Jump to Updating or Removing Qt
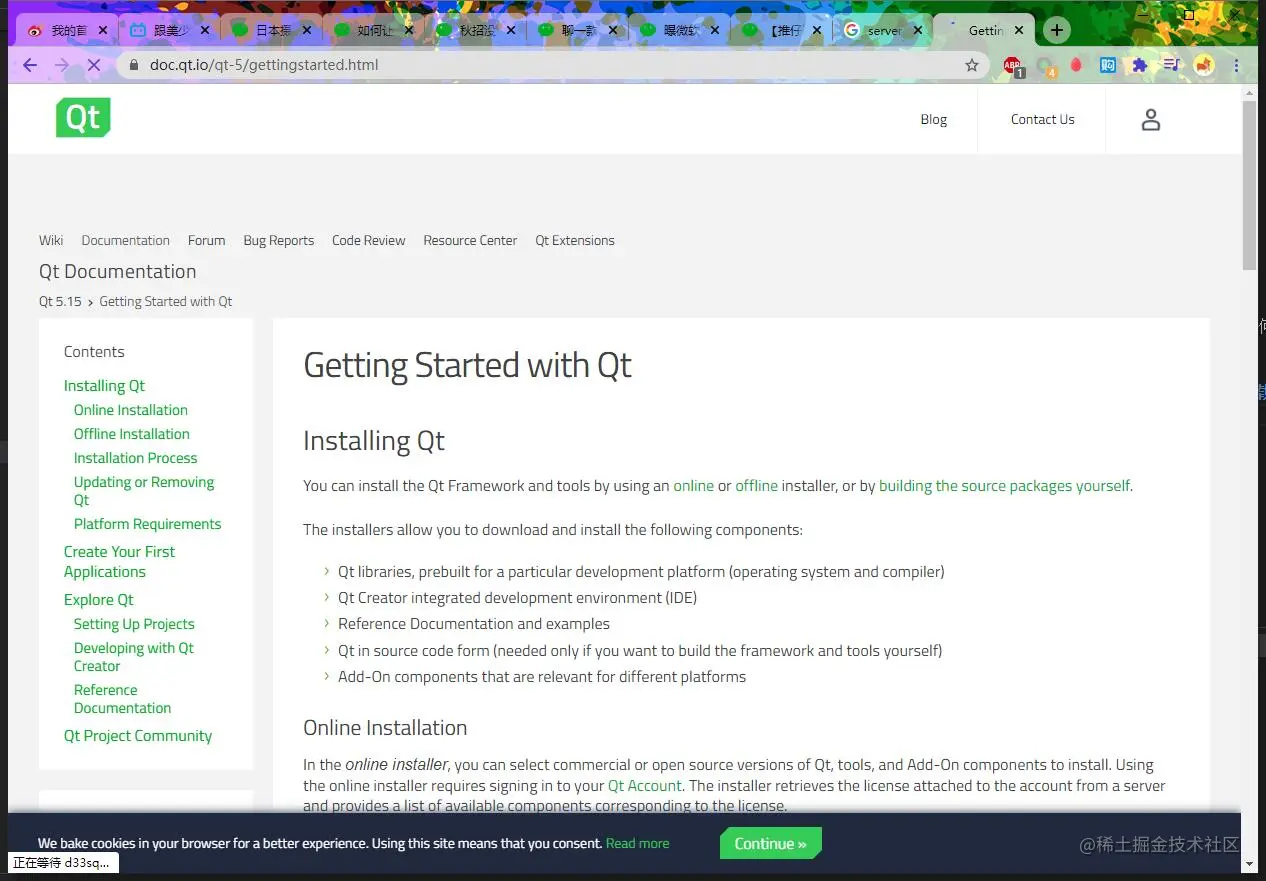This screenshot has width=1266, height=881. pos(143,491)
